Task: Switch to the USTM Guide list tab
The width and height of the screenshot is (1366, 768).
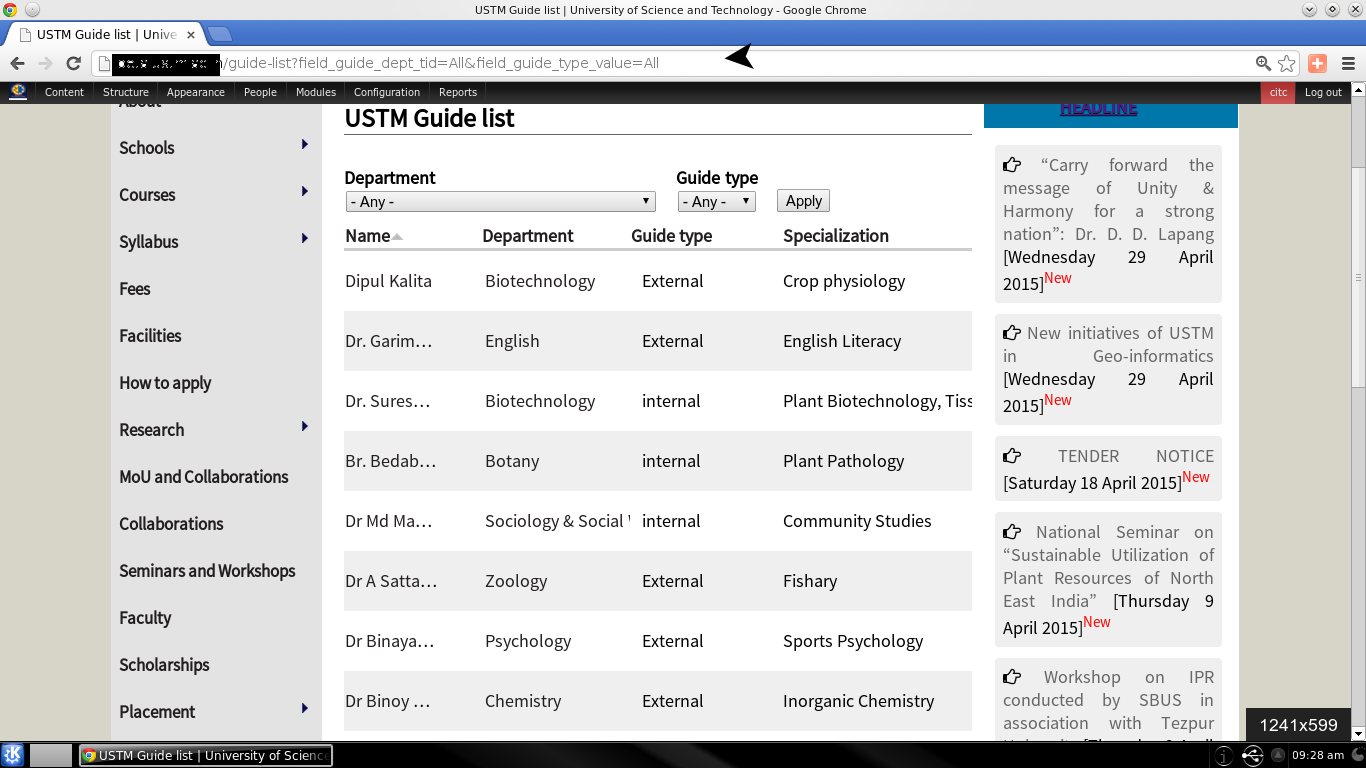Action: point(105,34)
